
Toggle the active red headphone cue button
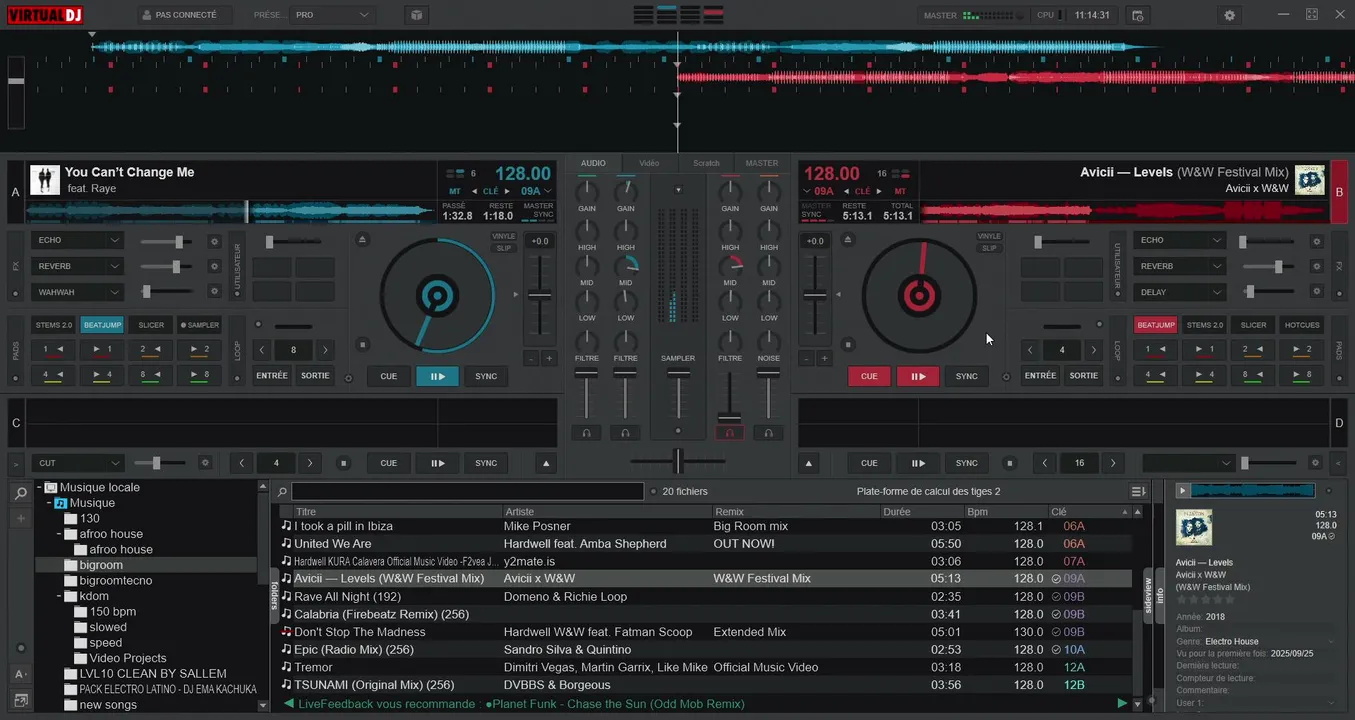[730, 433]
